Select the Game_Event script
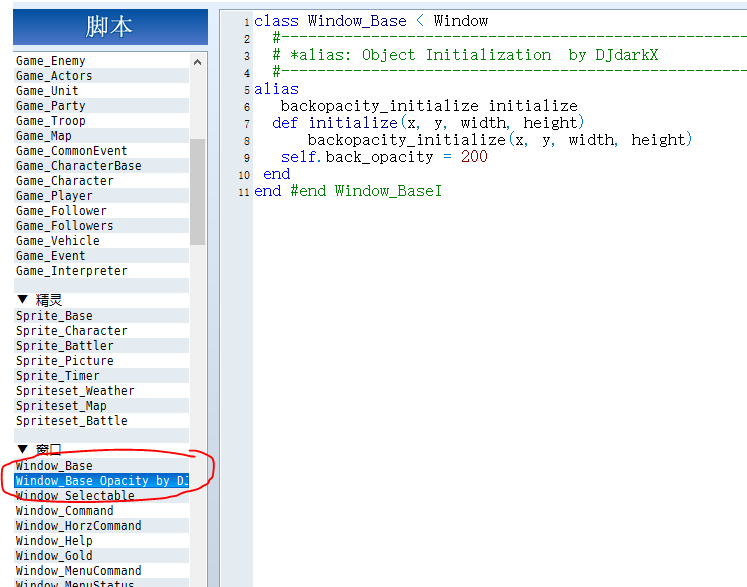The image size is (747, 587). [101, 256]
